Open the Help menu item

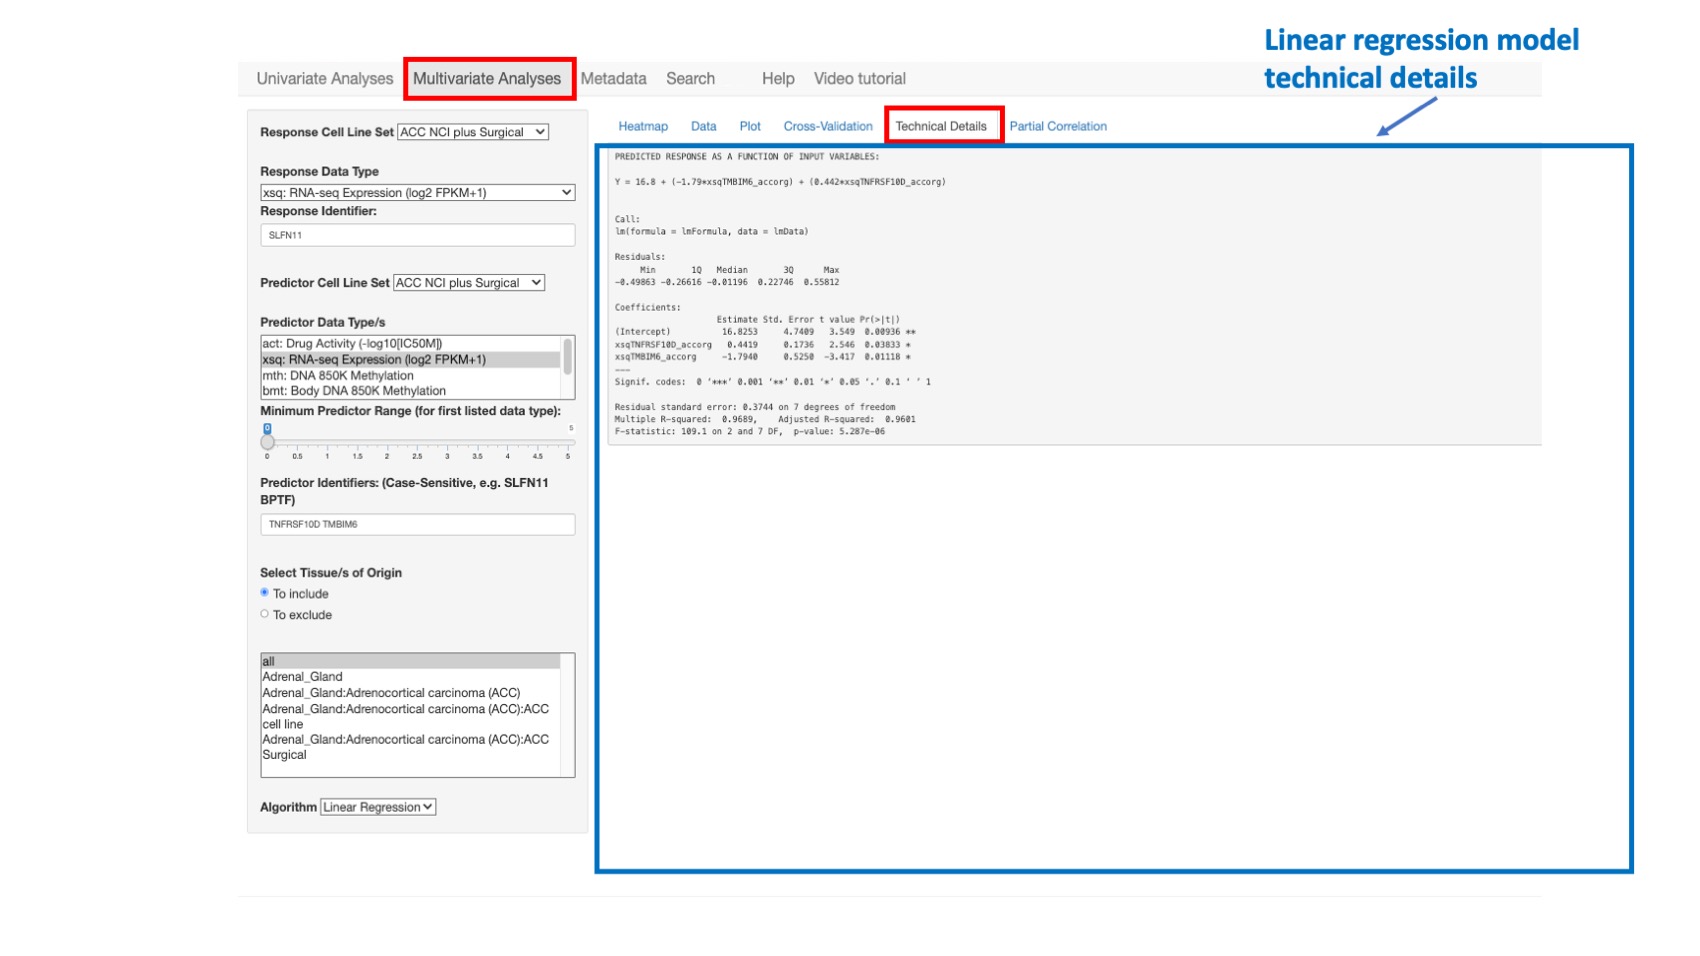coord(777,78)
